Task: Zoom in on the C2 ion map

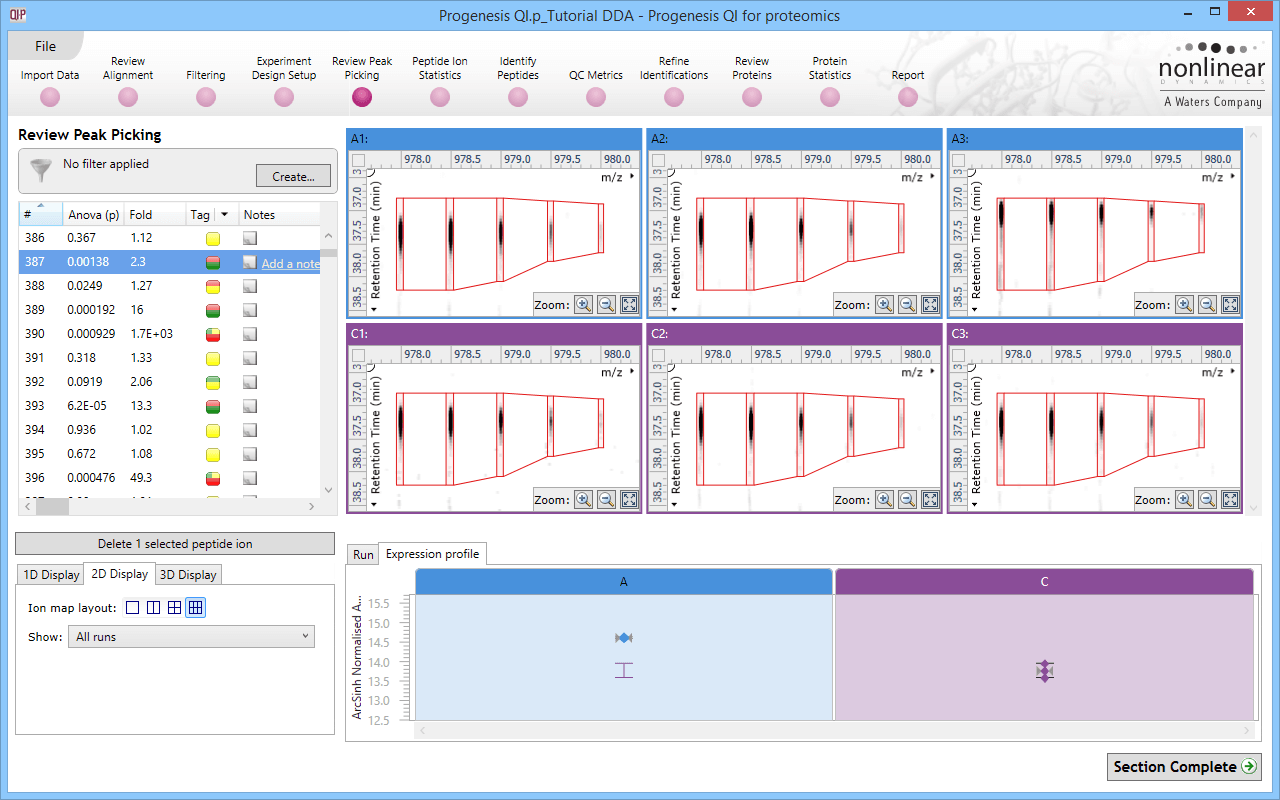Action: point(884,500)
